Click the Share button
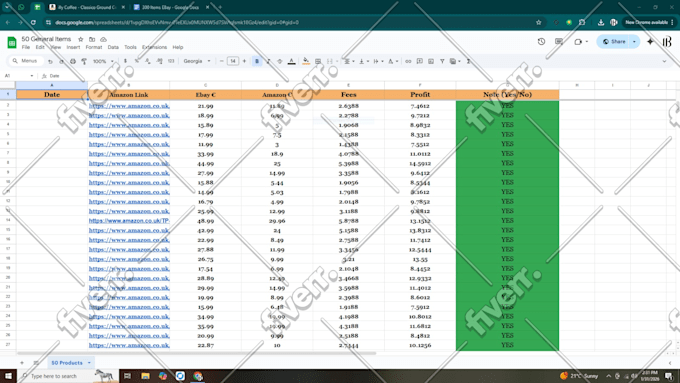Image resolution: width=680 pixels, height=383 pixels. 614,42
